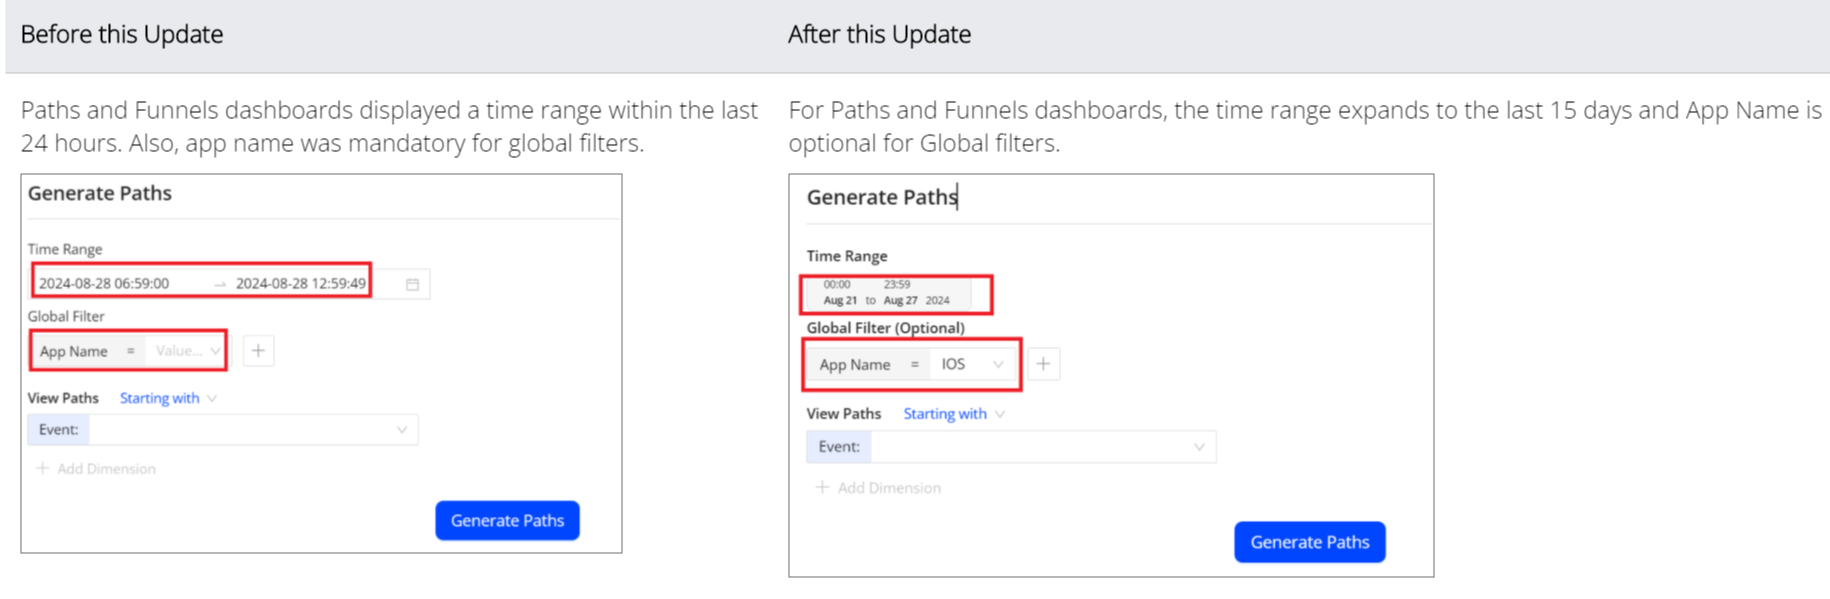Click the plus icon beside the left App Name filter
This screenshot has width=1830, height=599.
point(258,351)
